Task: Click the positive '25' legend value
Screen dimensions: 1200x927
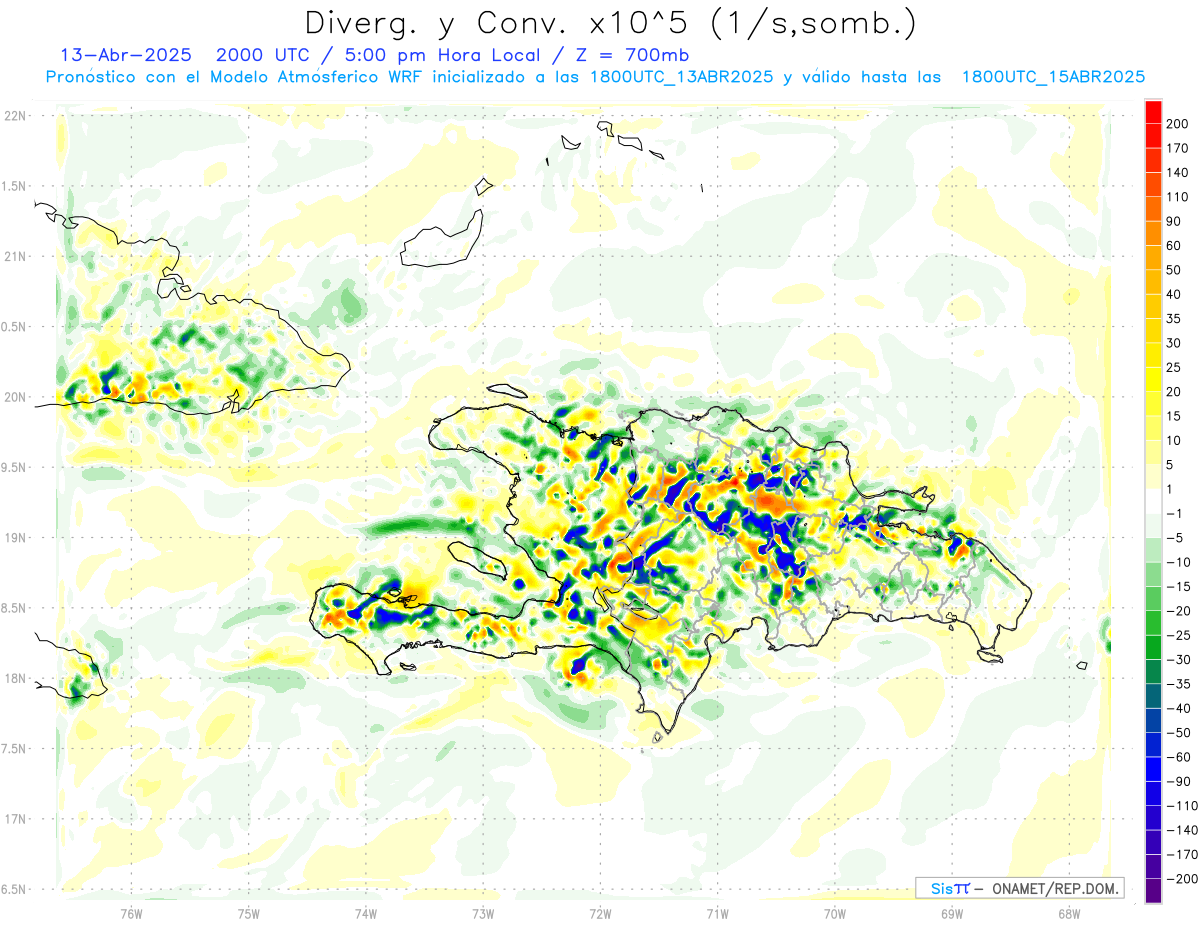Action: (1175, 367)
